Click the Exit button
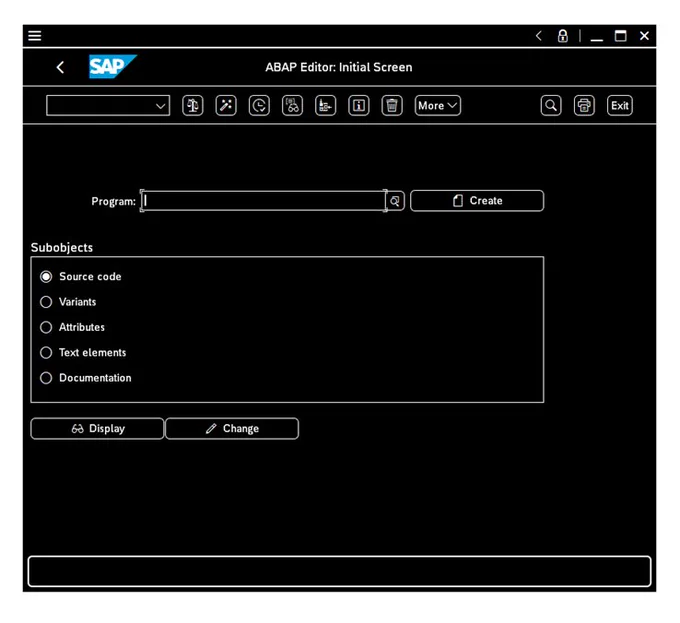This screenshot has height=623, width=680. (620, 106)
